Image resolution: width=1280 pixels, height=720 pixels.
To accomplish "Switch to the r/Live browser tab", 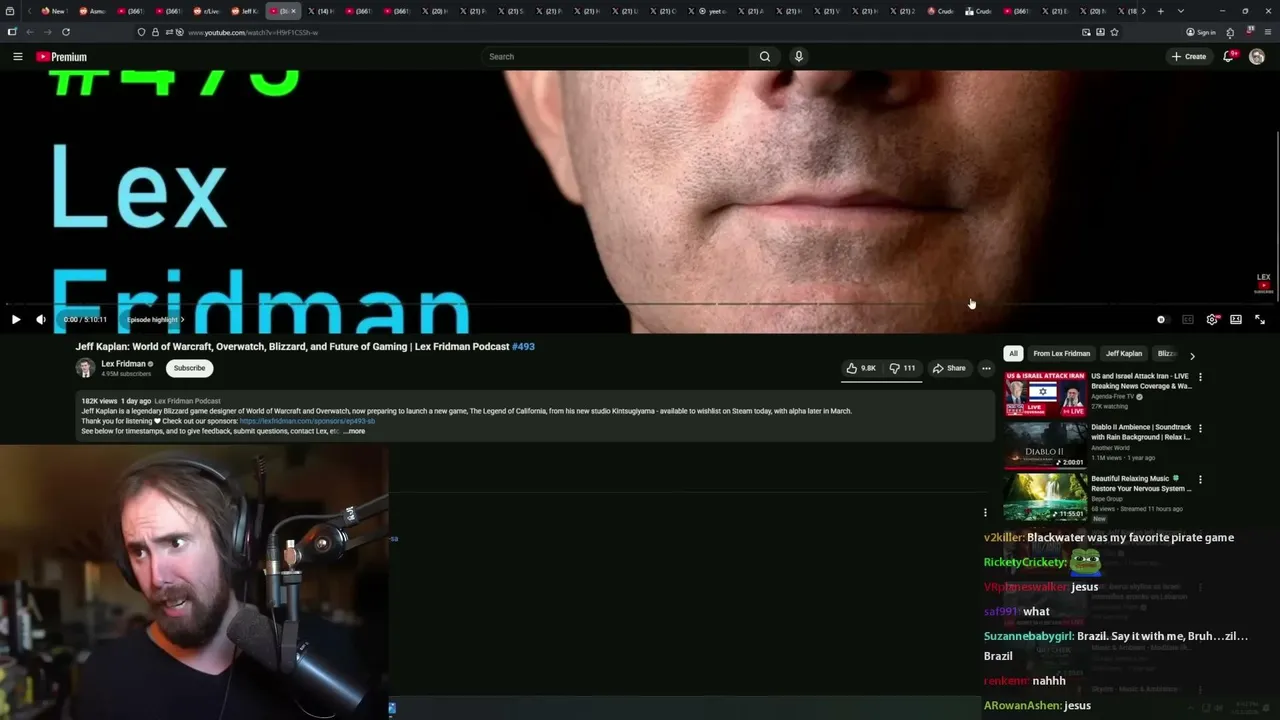I will click(207, 11).
